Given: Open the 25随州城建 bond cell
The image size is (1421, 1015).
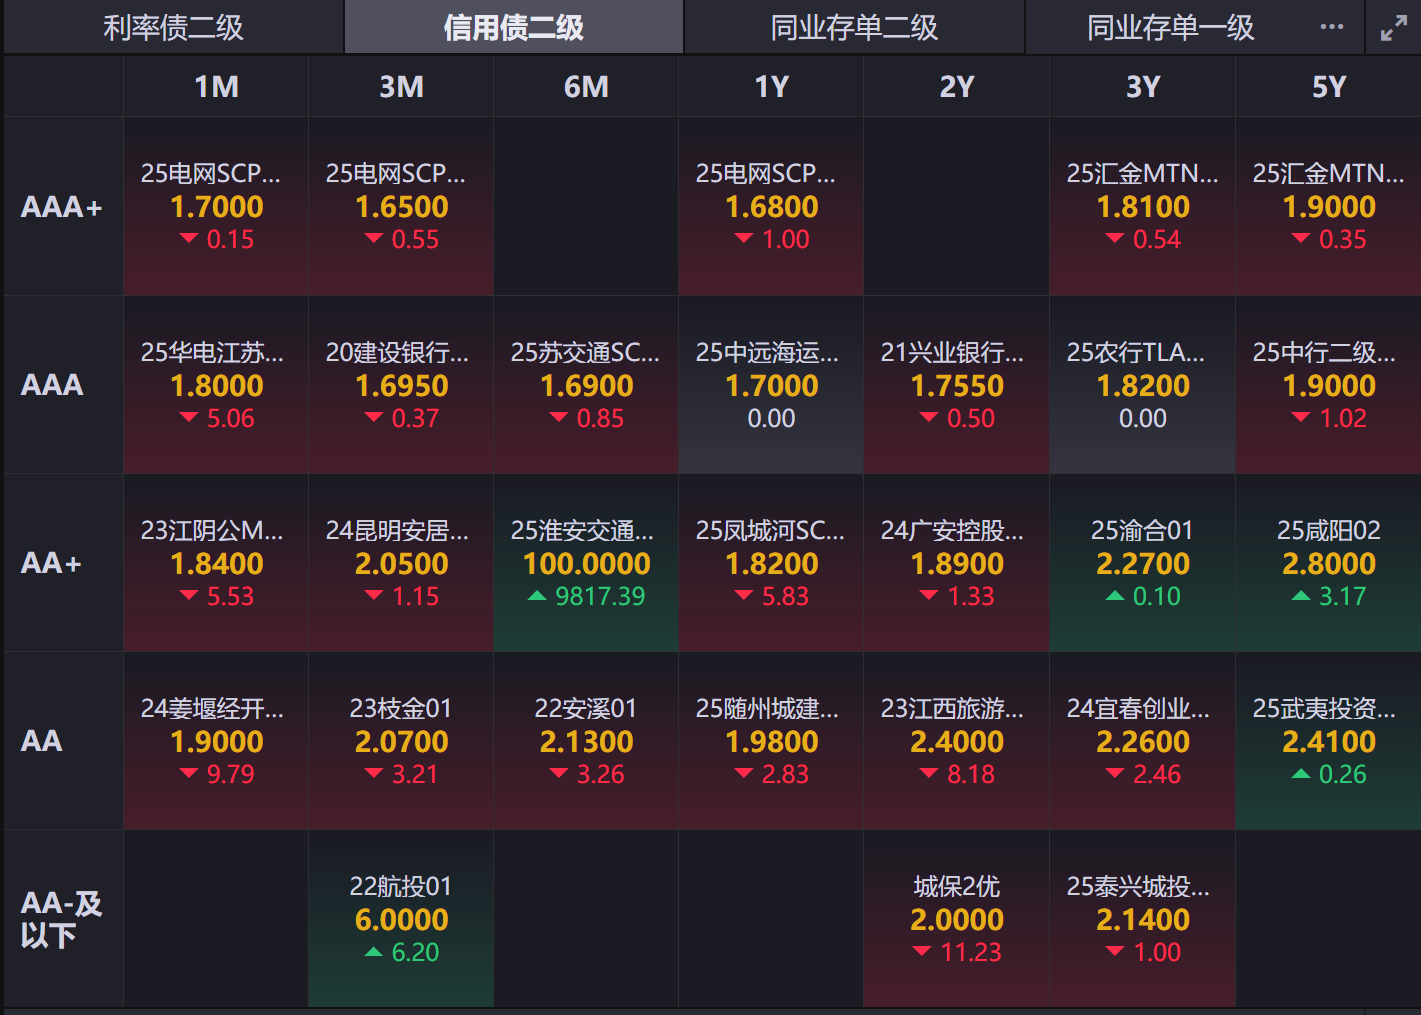Looking at the screenshot, I should click(x=771, y=741).
